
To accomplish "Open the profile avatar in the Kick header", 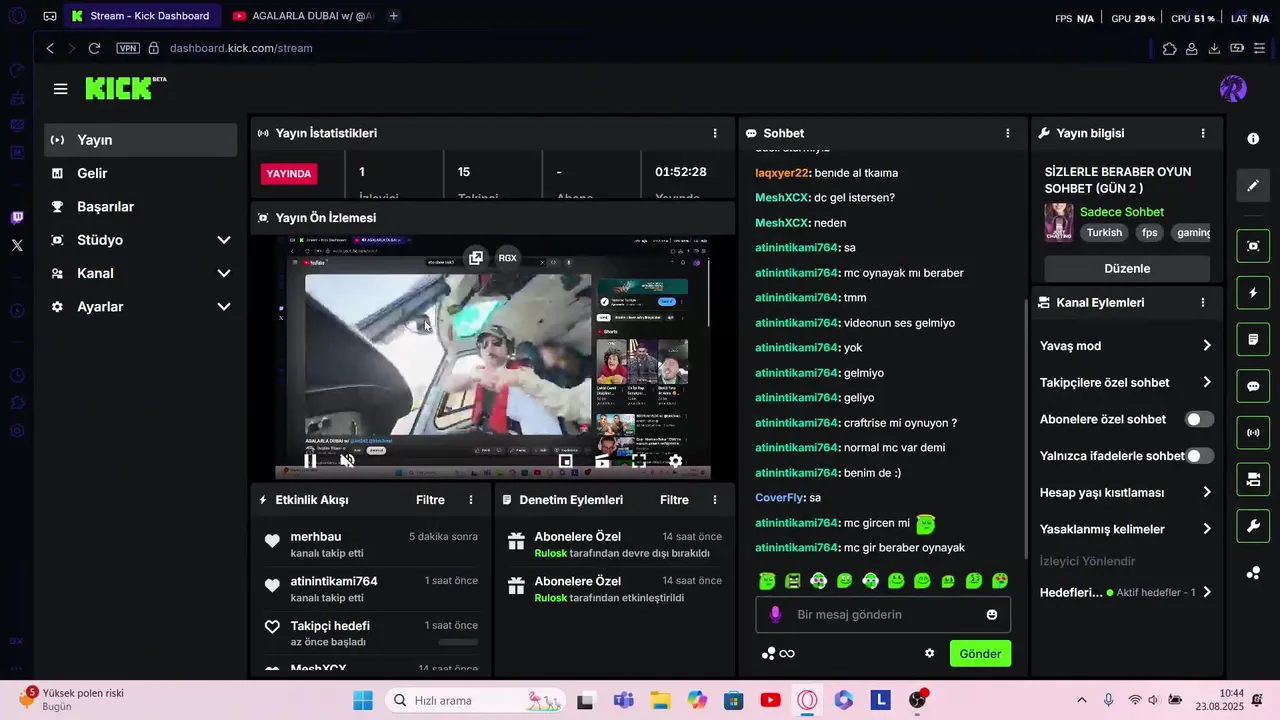I will pyautogui.click(x=1233, y=89).
